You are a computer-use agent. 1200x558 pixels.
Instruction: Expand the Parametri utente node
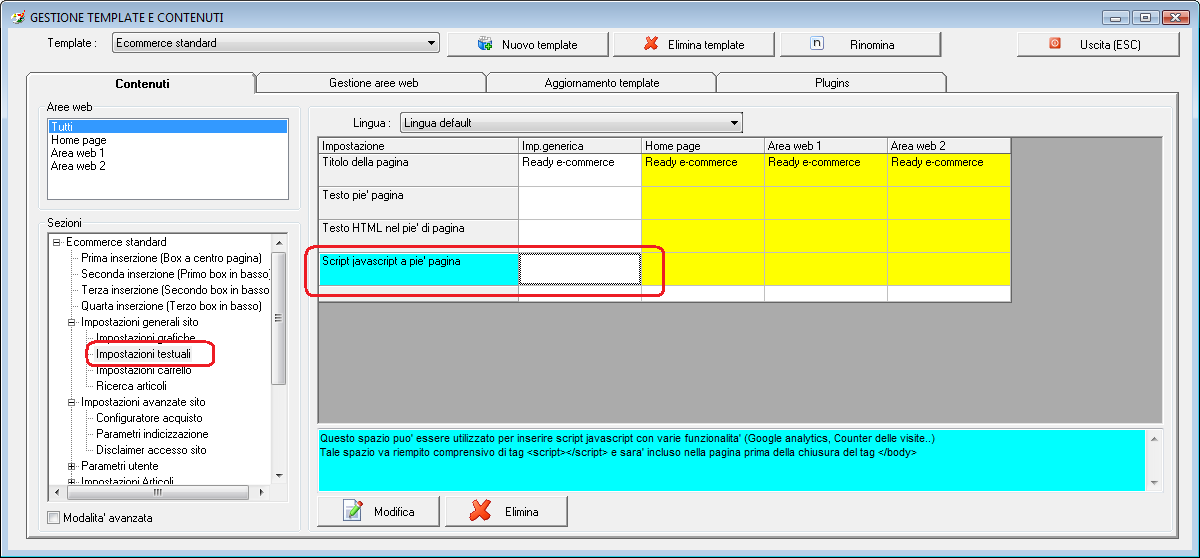click(72, 466)
